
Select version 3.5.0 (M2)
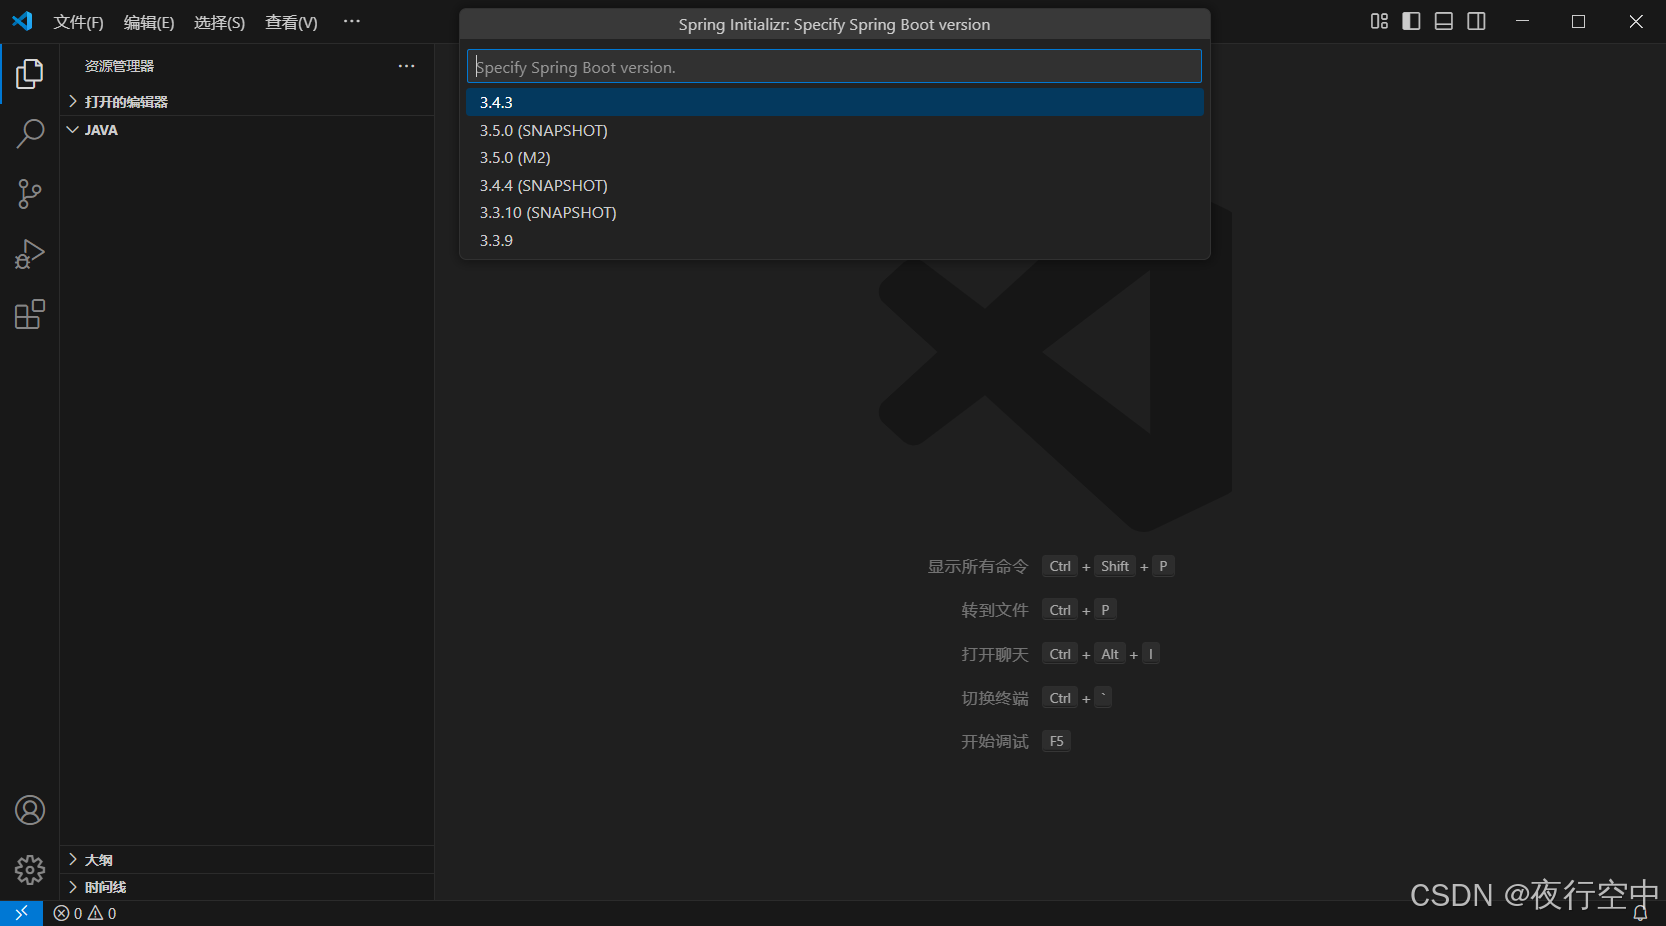(834, 158)
